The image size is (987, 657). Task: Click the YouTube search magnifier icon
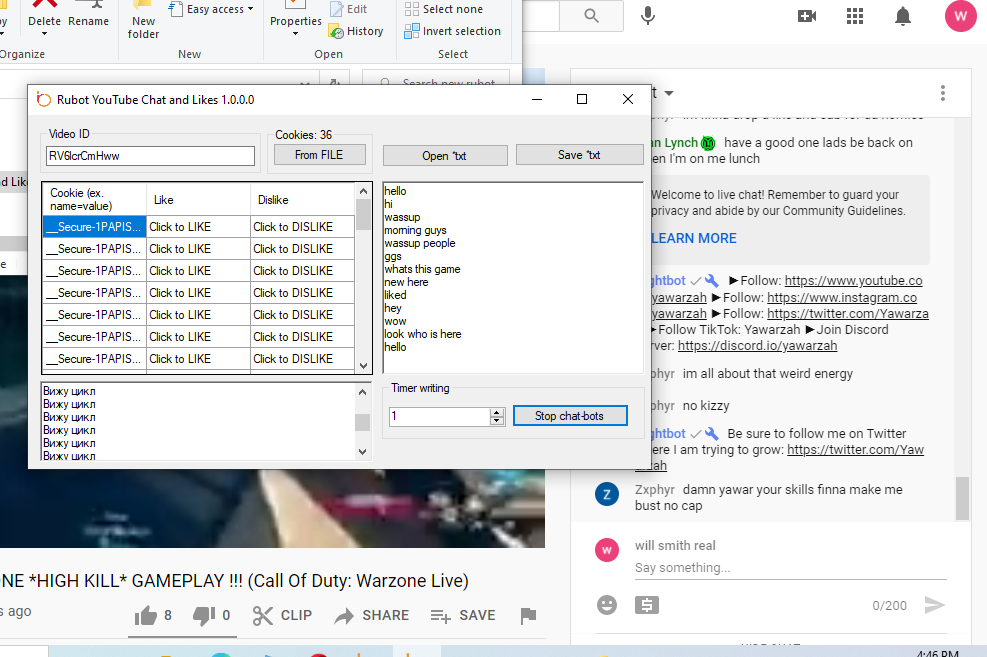591,15
